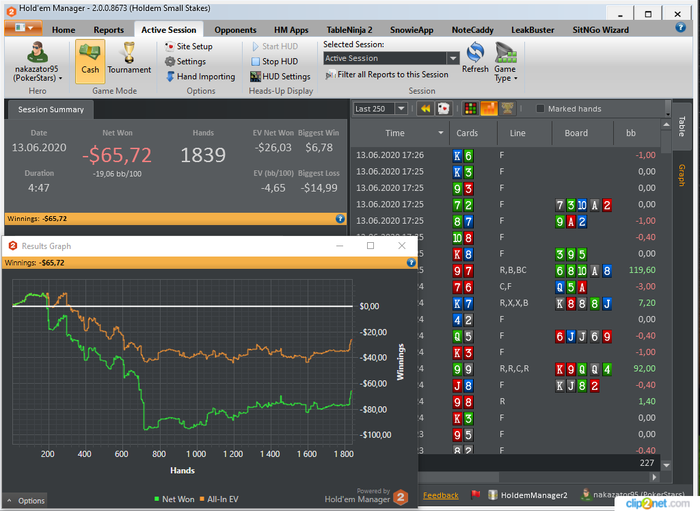
Task: Click the Cards column header
Action: 473,133
